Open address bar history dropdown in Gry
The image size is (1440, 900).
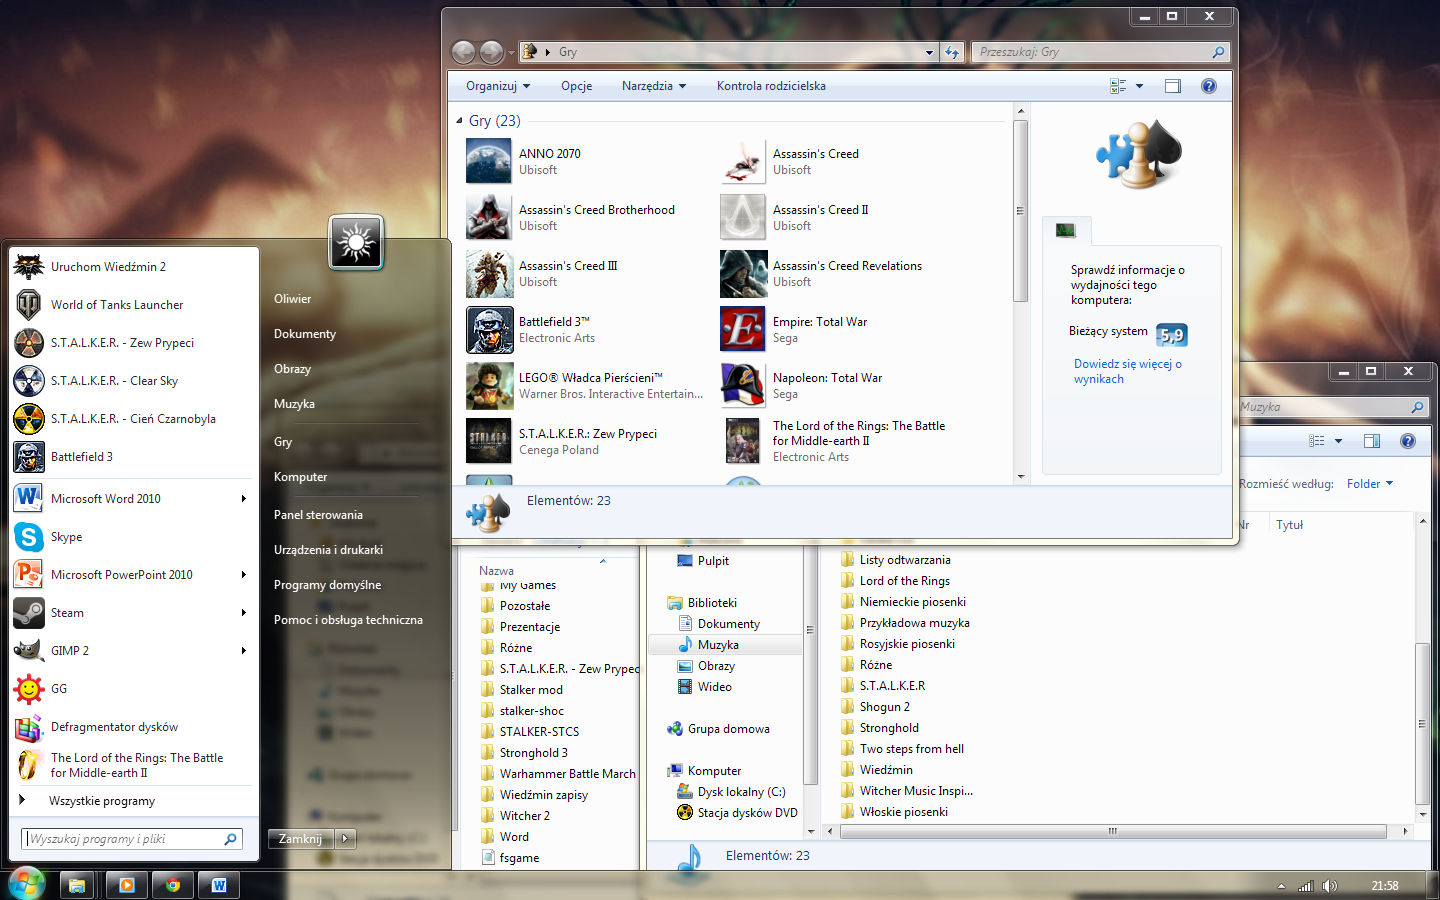click(x=929, y=52)
